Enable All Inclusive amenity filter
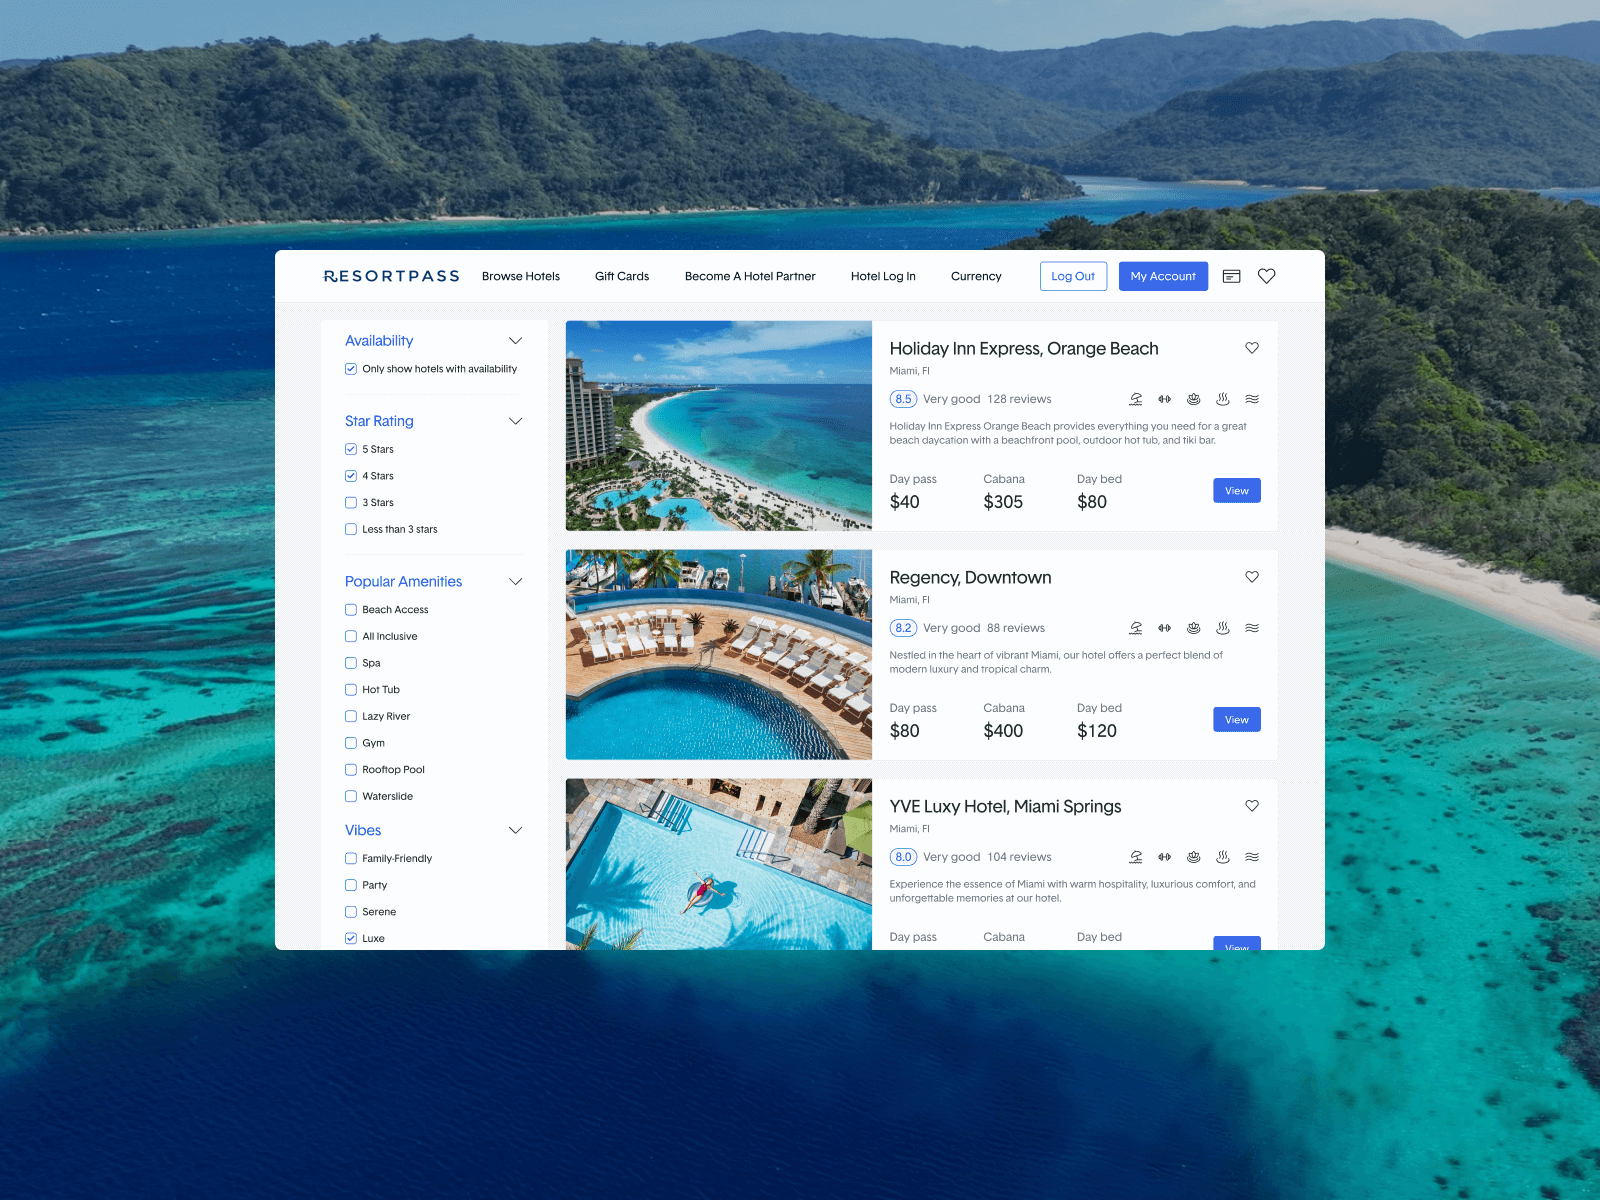Screen dimensions: 1600x1200 351,636
